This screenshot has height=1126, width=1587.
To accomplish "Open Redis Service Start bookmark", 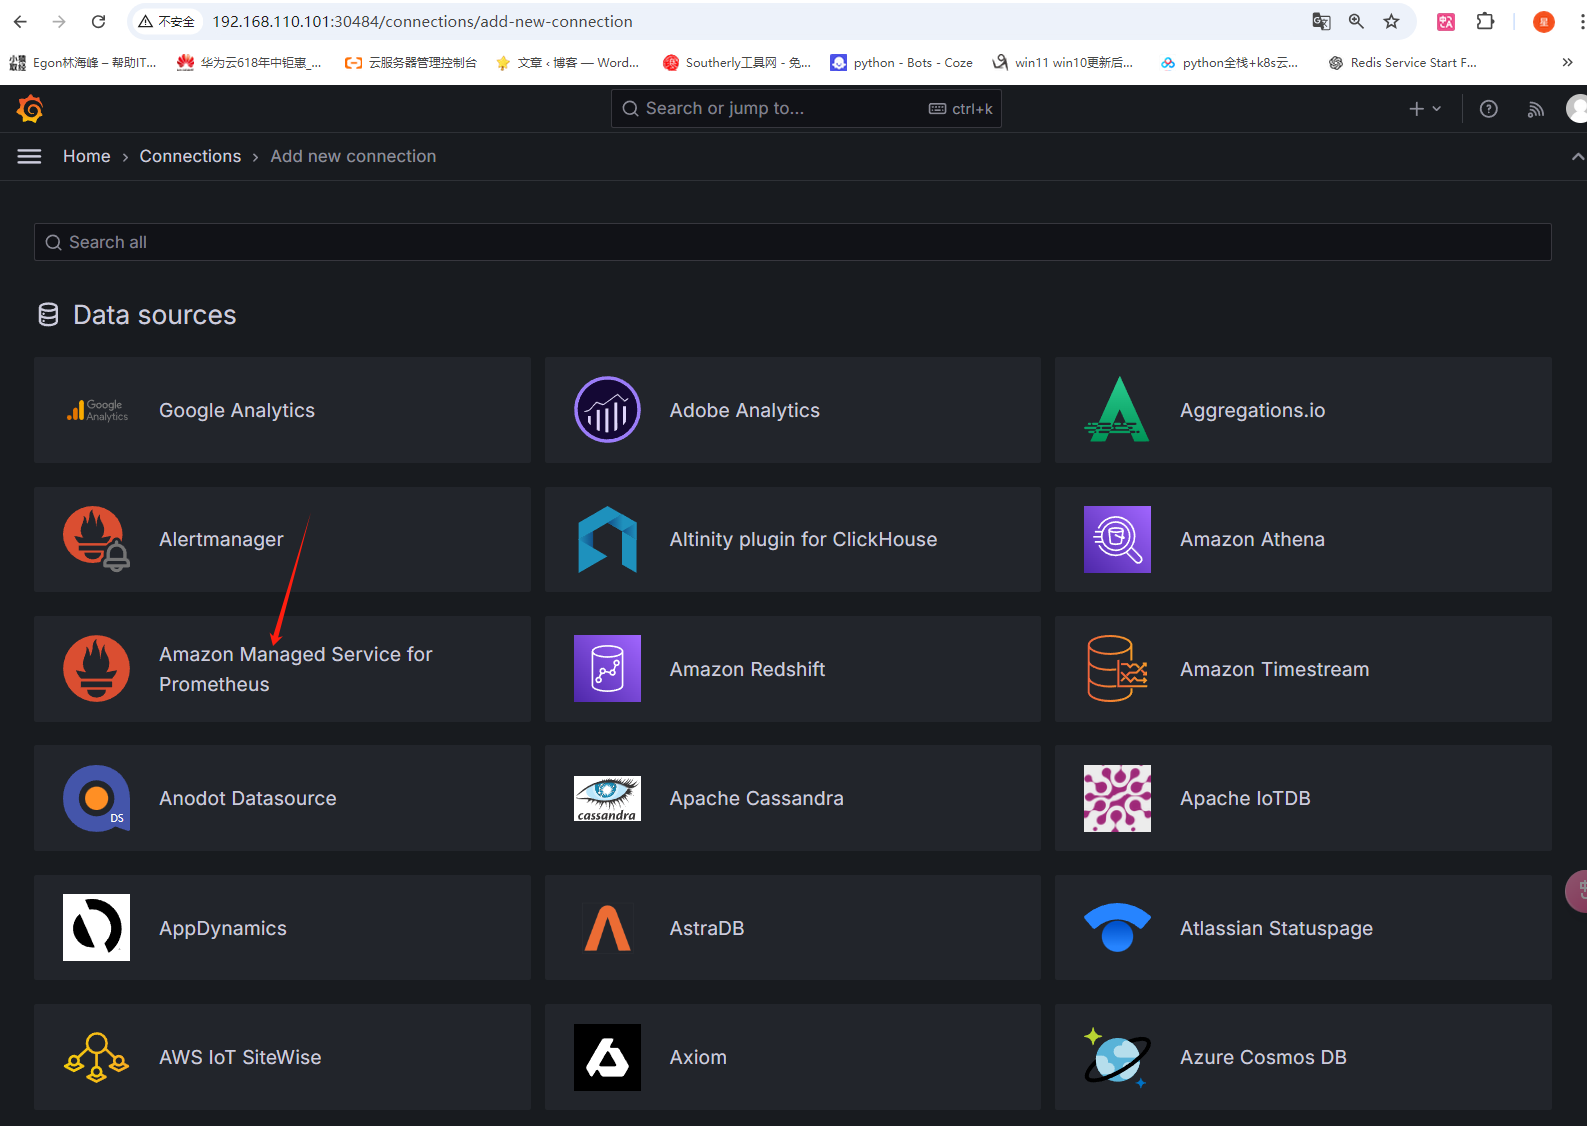I will pos(1402,62).
